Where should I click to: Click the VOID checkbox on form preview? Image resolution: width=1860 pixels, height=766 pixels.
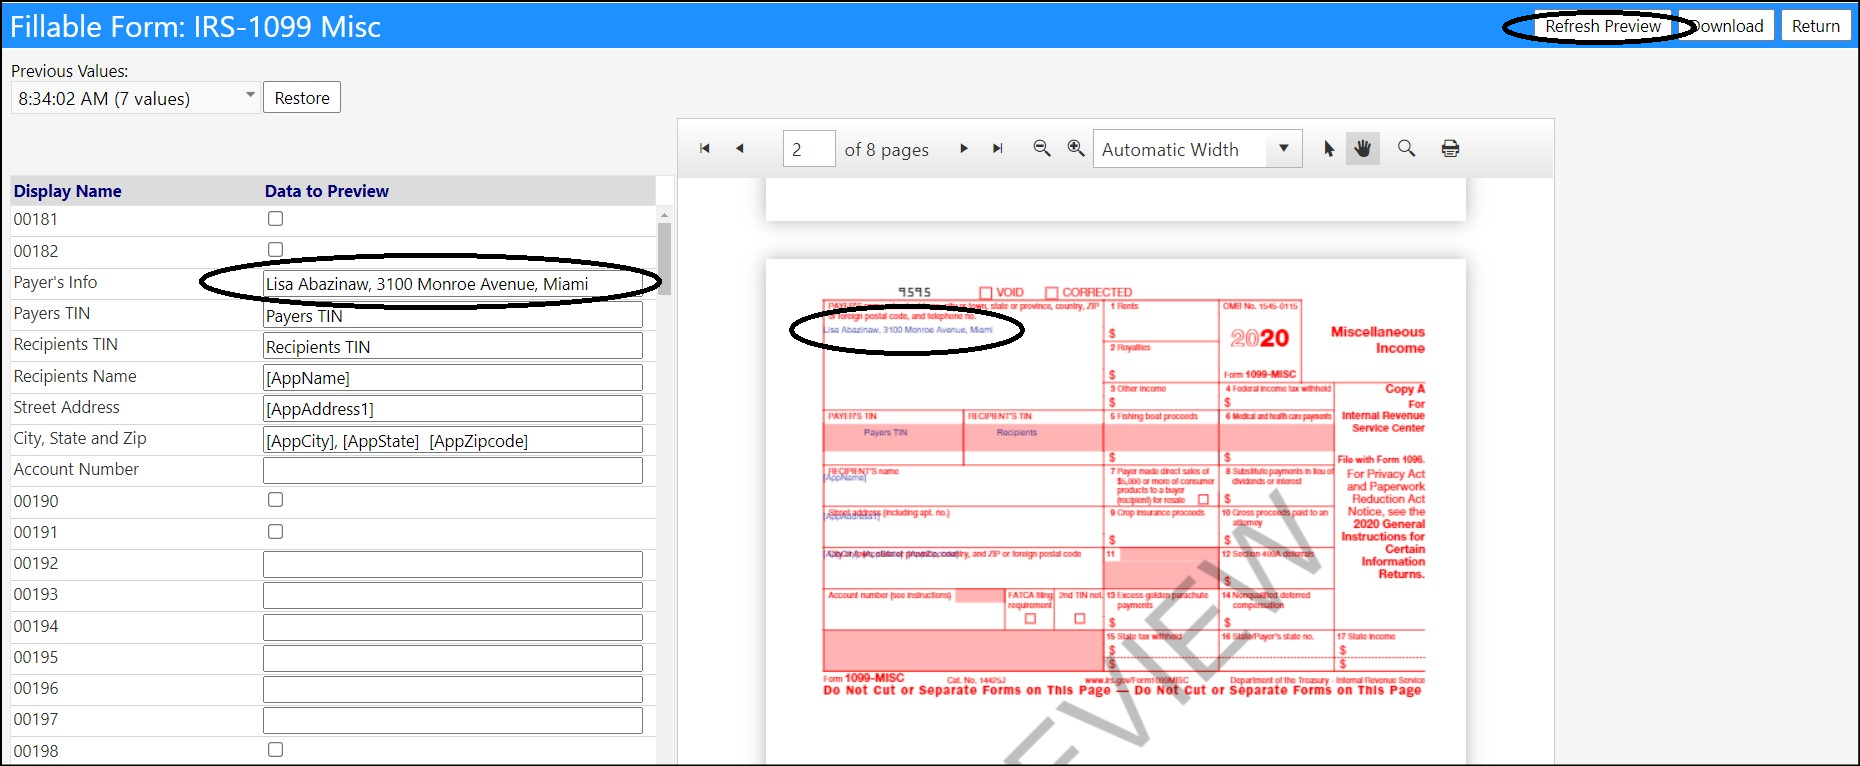pyautogui.click(x=986, y=293)
